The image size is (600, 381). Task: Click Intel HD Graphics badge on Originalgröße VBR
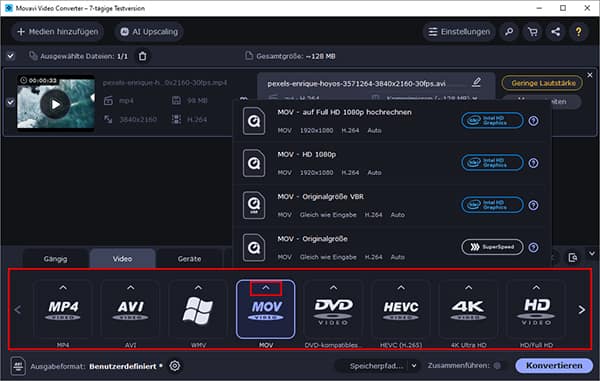pyautogui.click(x=492, y=205)
